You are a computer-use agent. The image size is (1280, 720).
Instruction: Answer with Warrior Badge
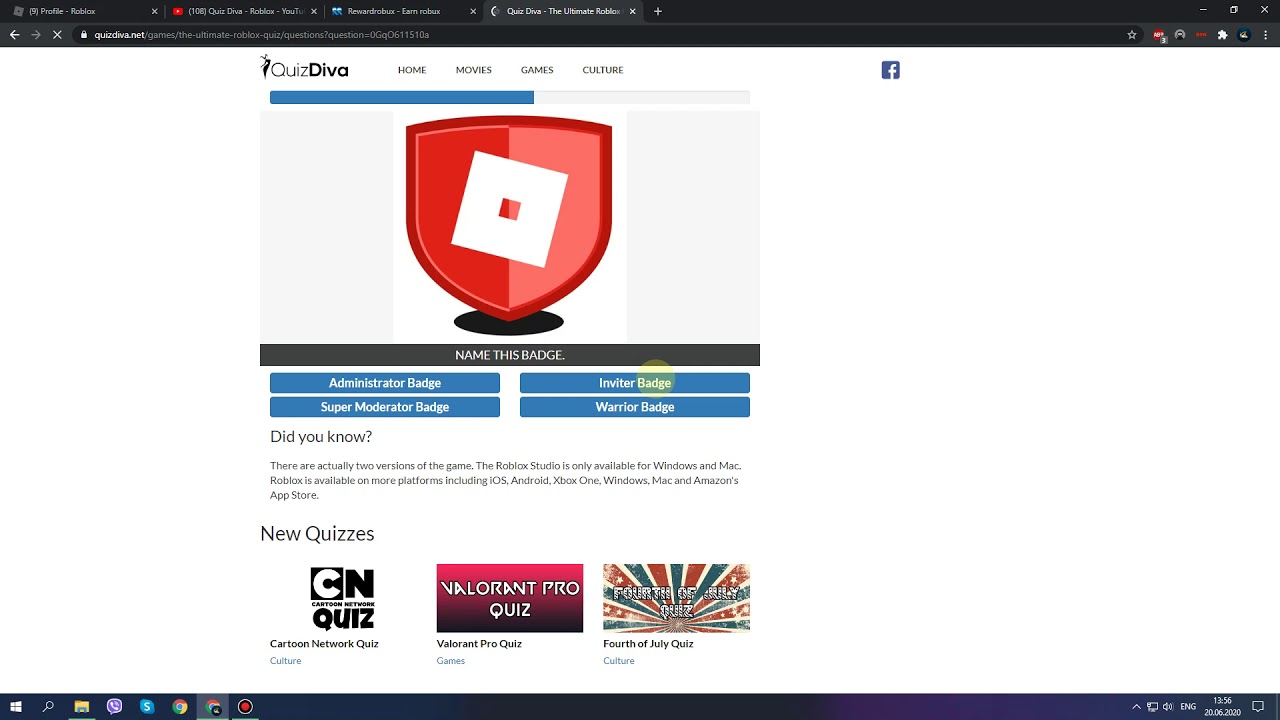click(635, 407)
